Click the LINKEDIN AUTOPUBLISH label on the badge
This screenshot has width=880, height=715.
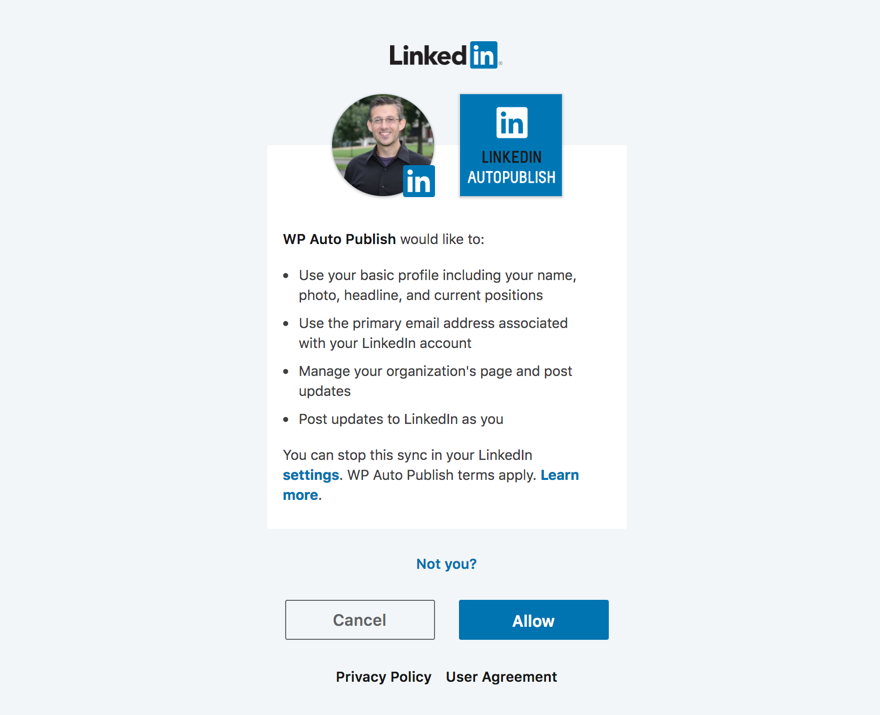[510, 167]
